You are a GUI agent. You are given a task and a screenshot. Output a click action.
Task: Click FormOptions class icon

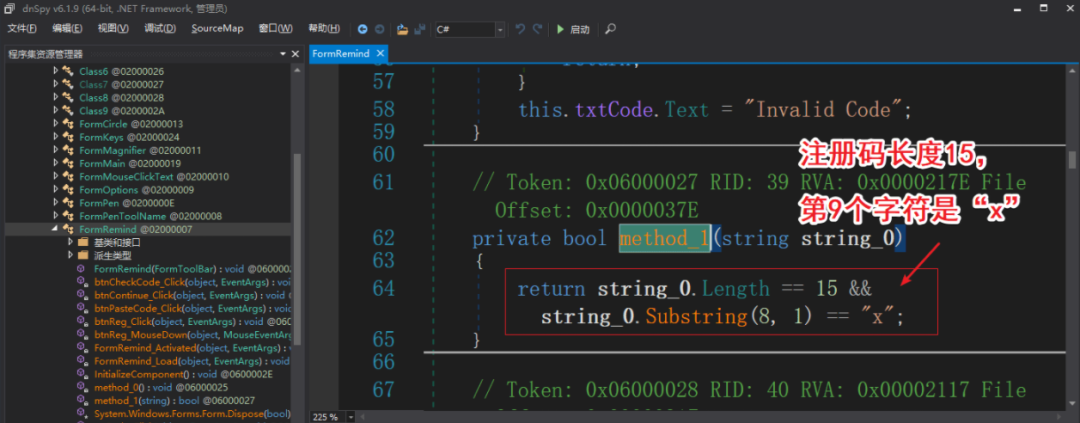point(68,189)
